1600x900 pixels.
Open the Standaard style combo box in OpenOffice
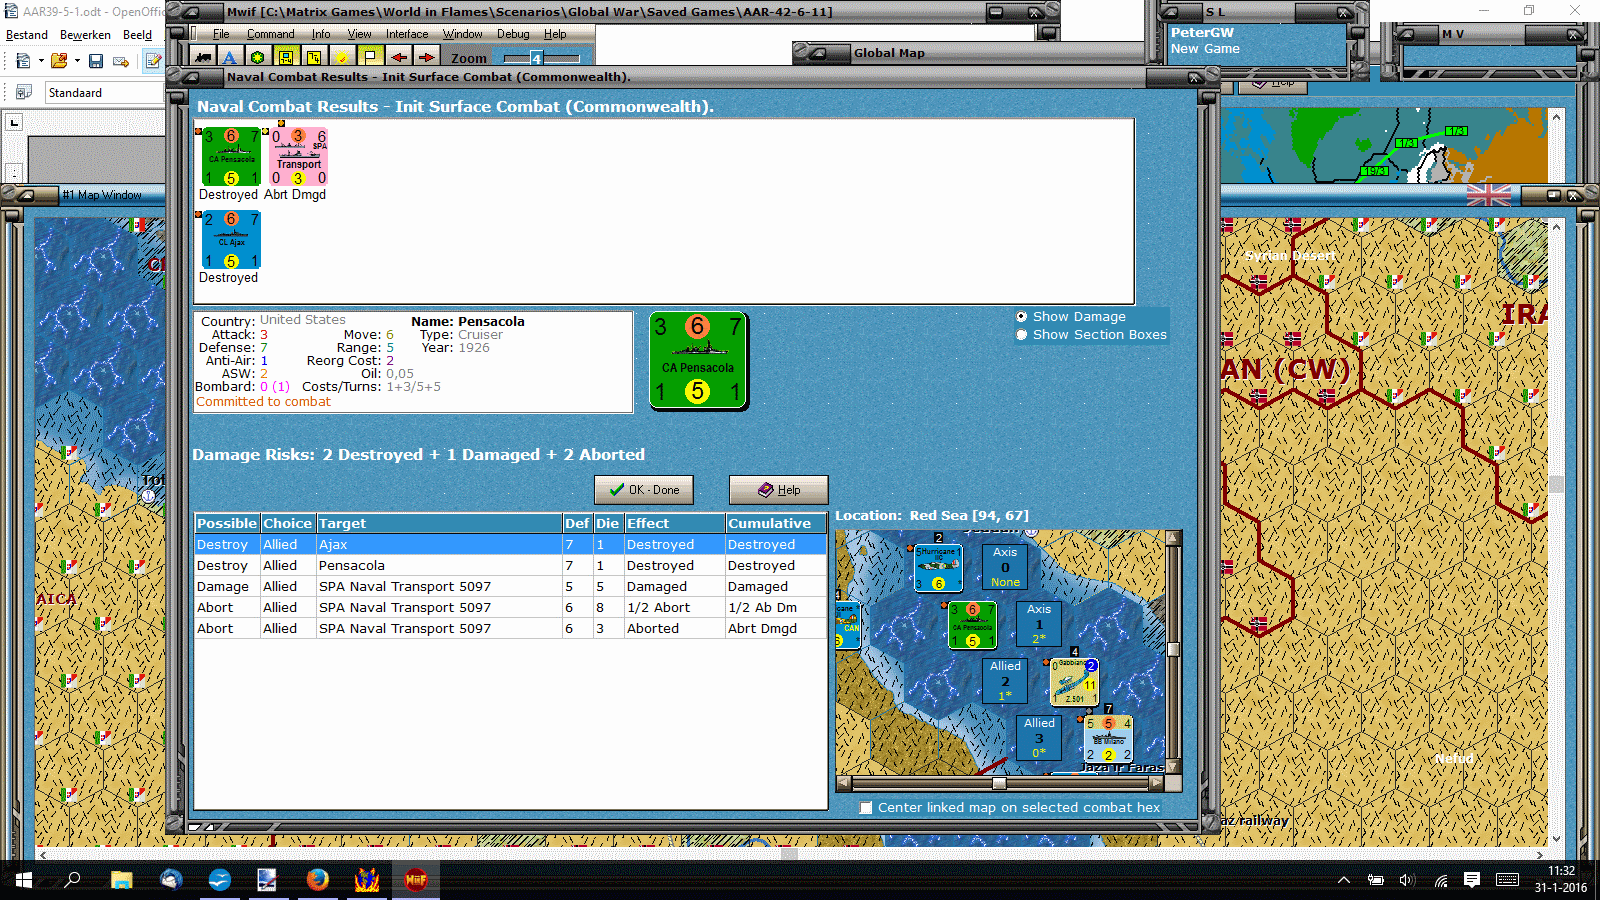[x=104, y=93]
